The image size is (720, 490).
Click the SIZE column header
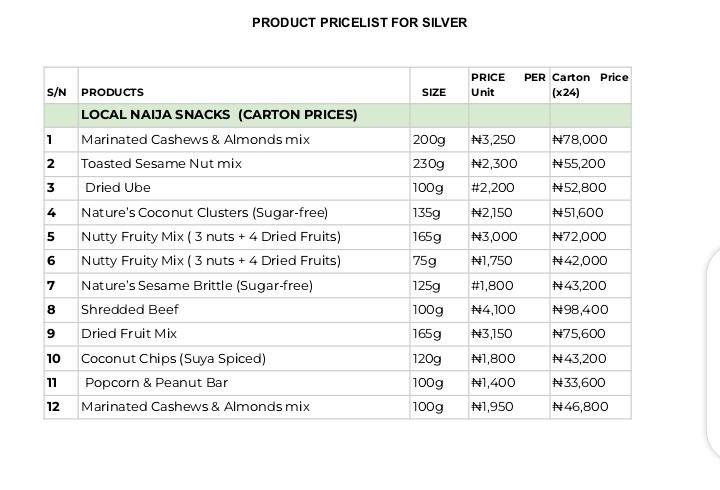tap(433, 92)
